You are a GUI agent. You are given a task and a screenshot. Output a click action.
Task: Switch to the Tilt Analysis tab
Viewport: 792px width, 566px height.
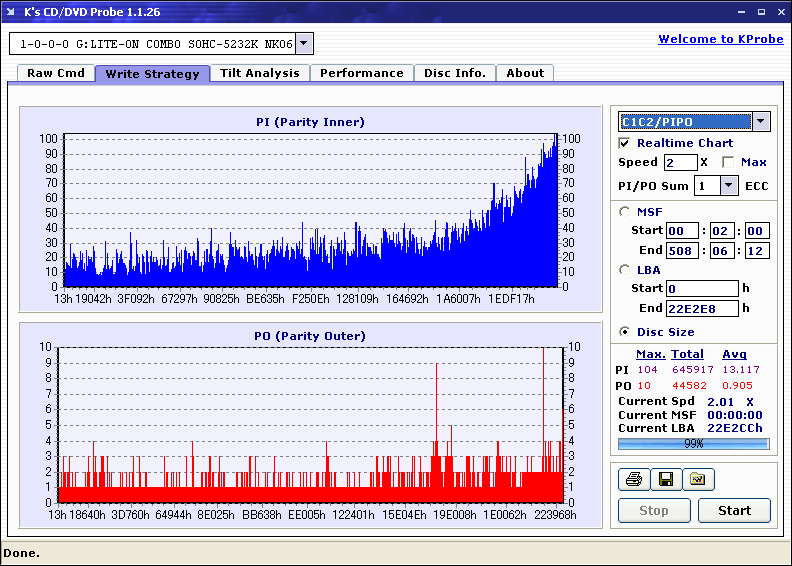coord(259,73)
